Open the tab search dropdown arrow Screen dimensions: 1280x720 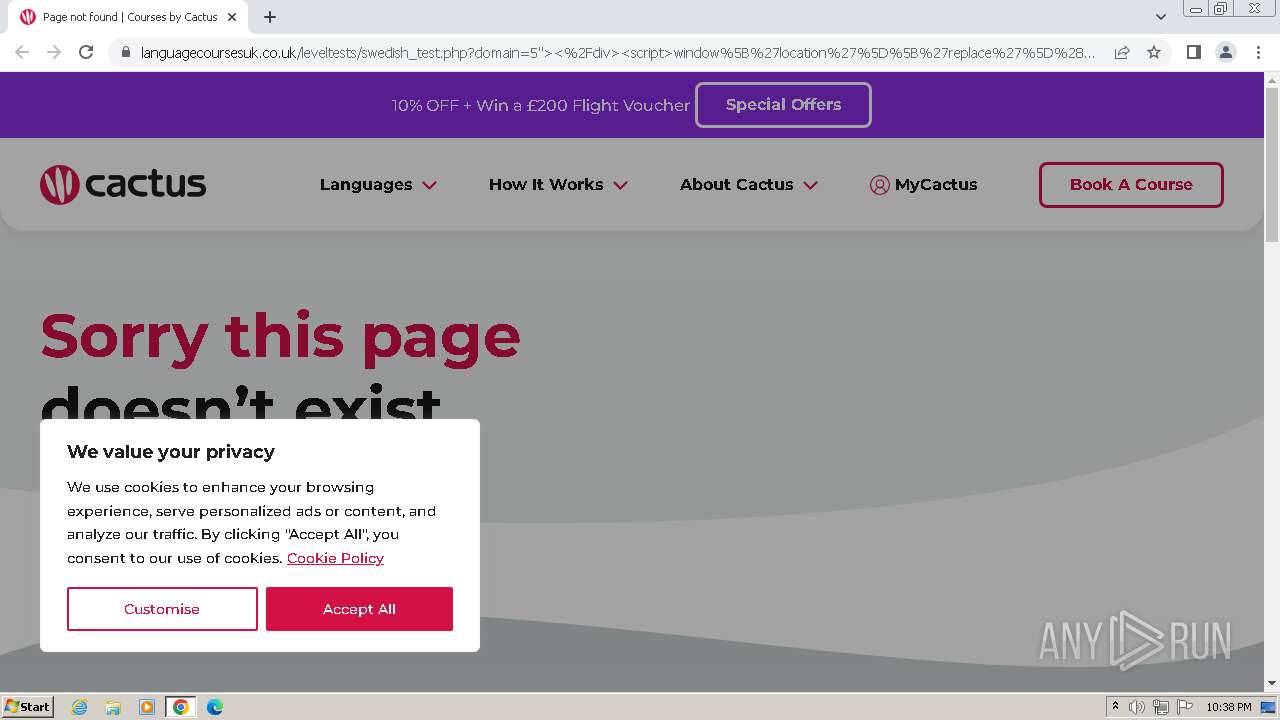click(1160, 17)
